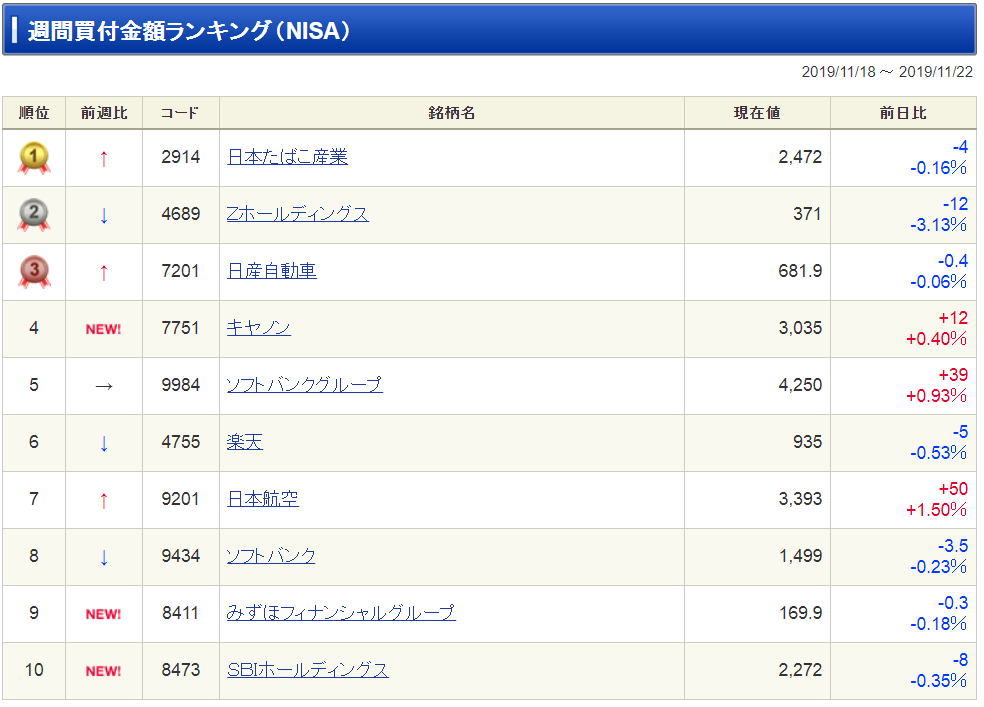Click the 前週比 column header
984x707 pixels.
[104, 113]
